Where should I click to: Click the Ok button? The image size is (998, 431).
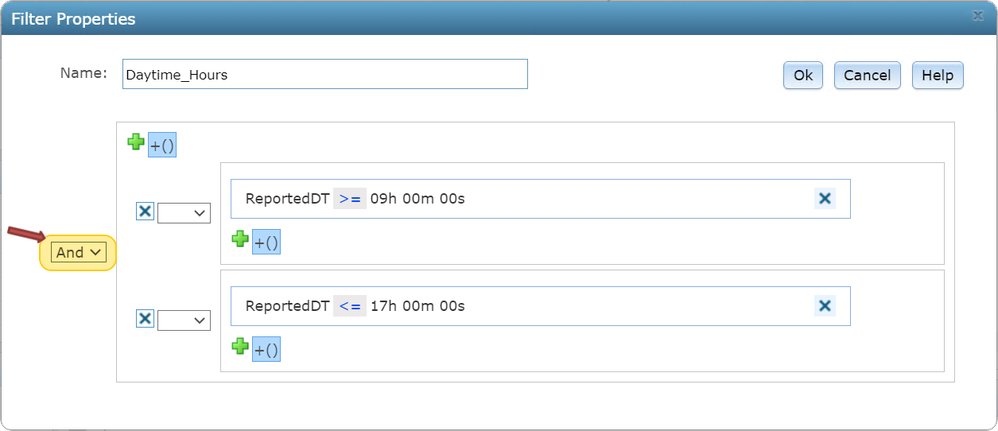pos(803,75)
